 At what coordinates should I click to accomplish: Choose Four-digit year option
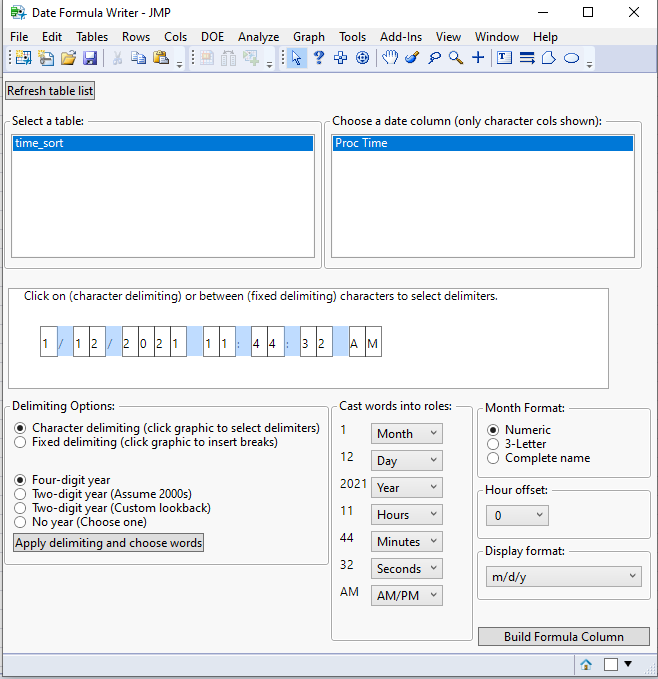tap(20, 480)
